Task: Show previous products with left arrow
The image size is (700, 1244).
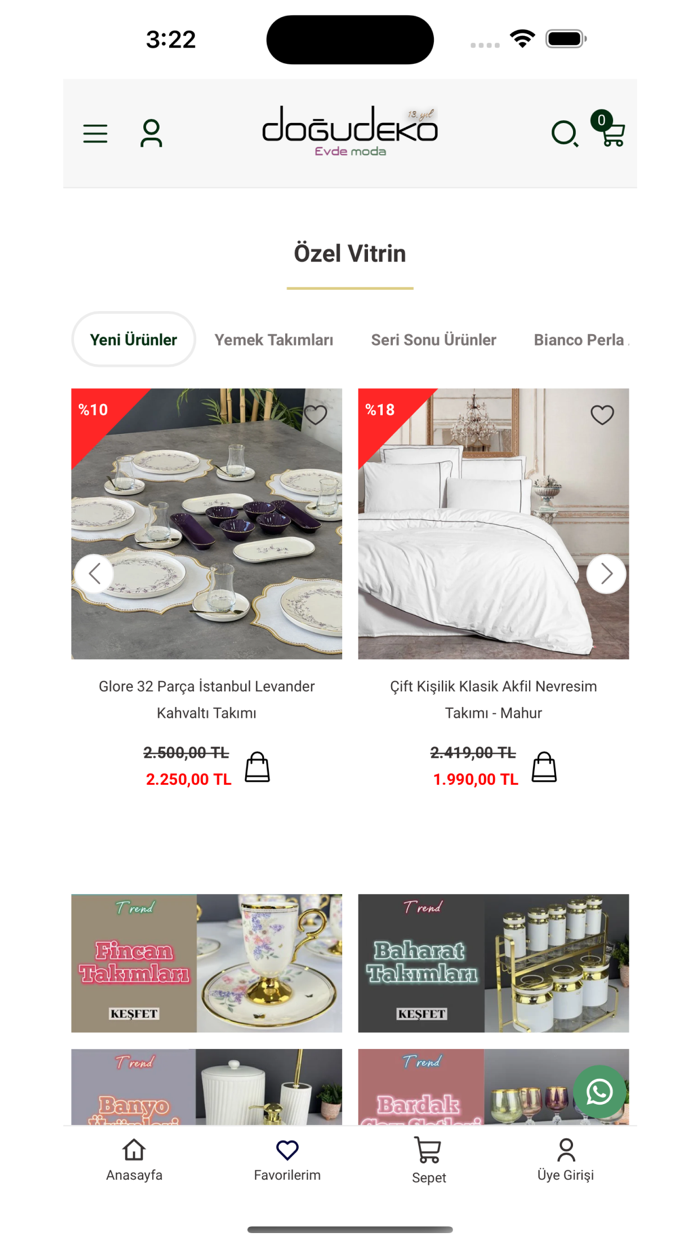Action: (94, 574)
